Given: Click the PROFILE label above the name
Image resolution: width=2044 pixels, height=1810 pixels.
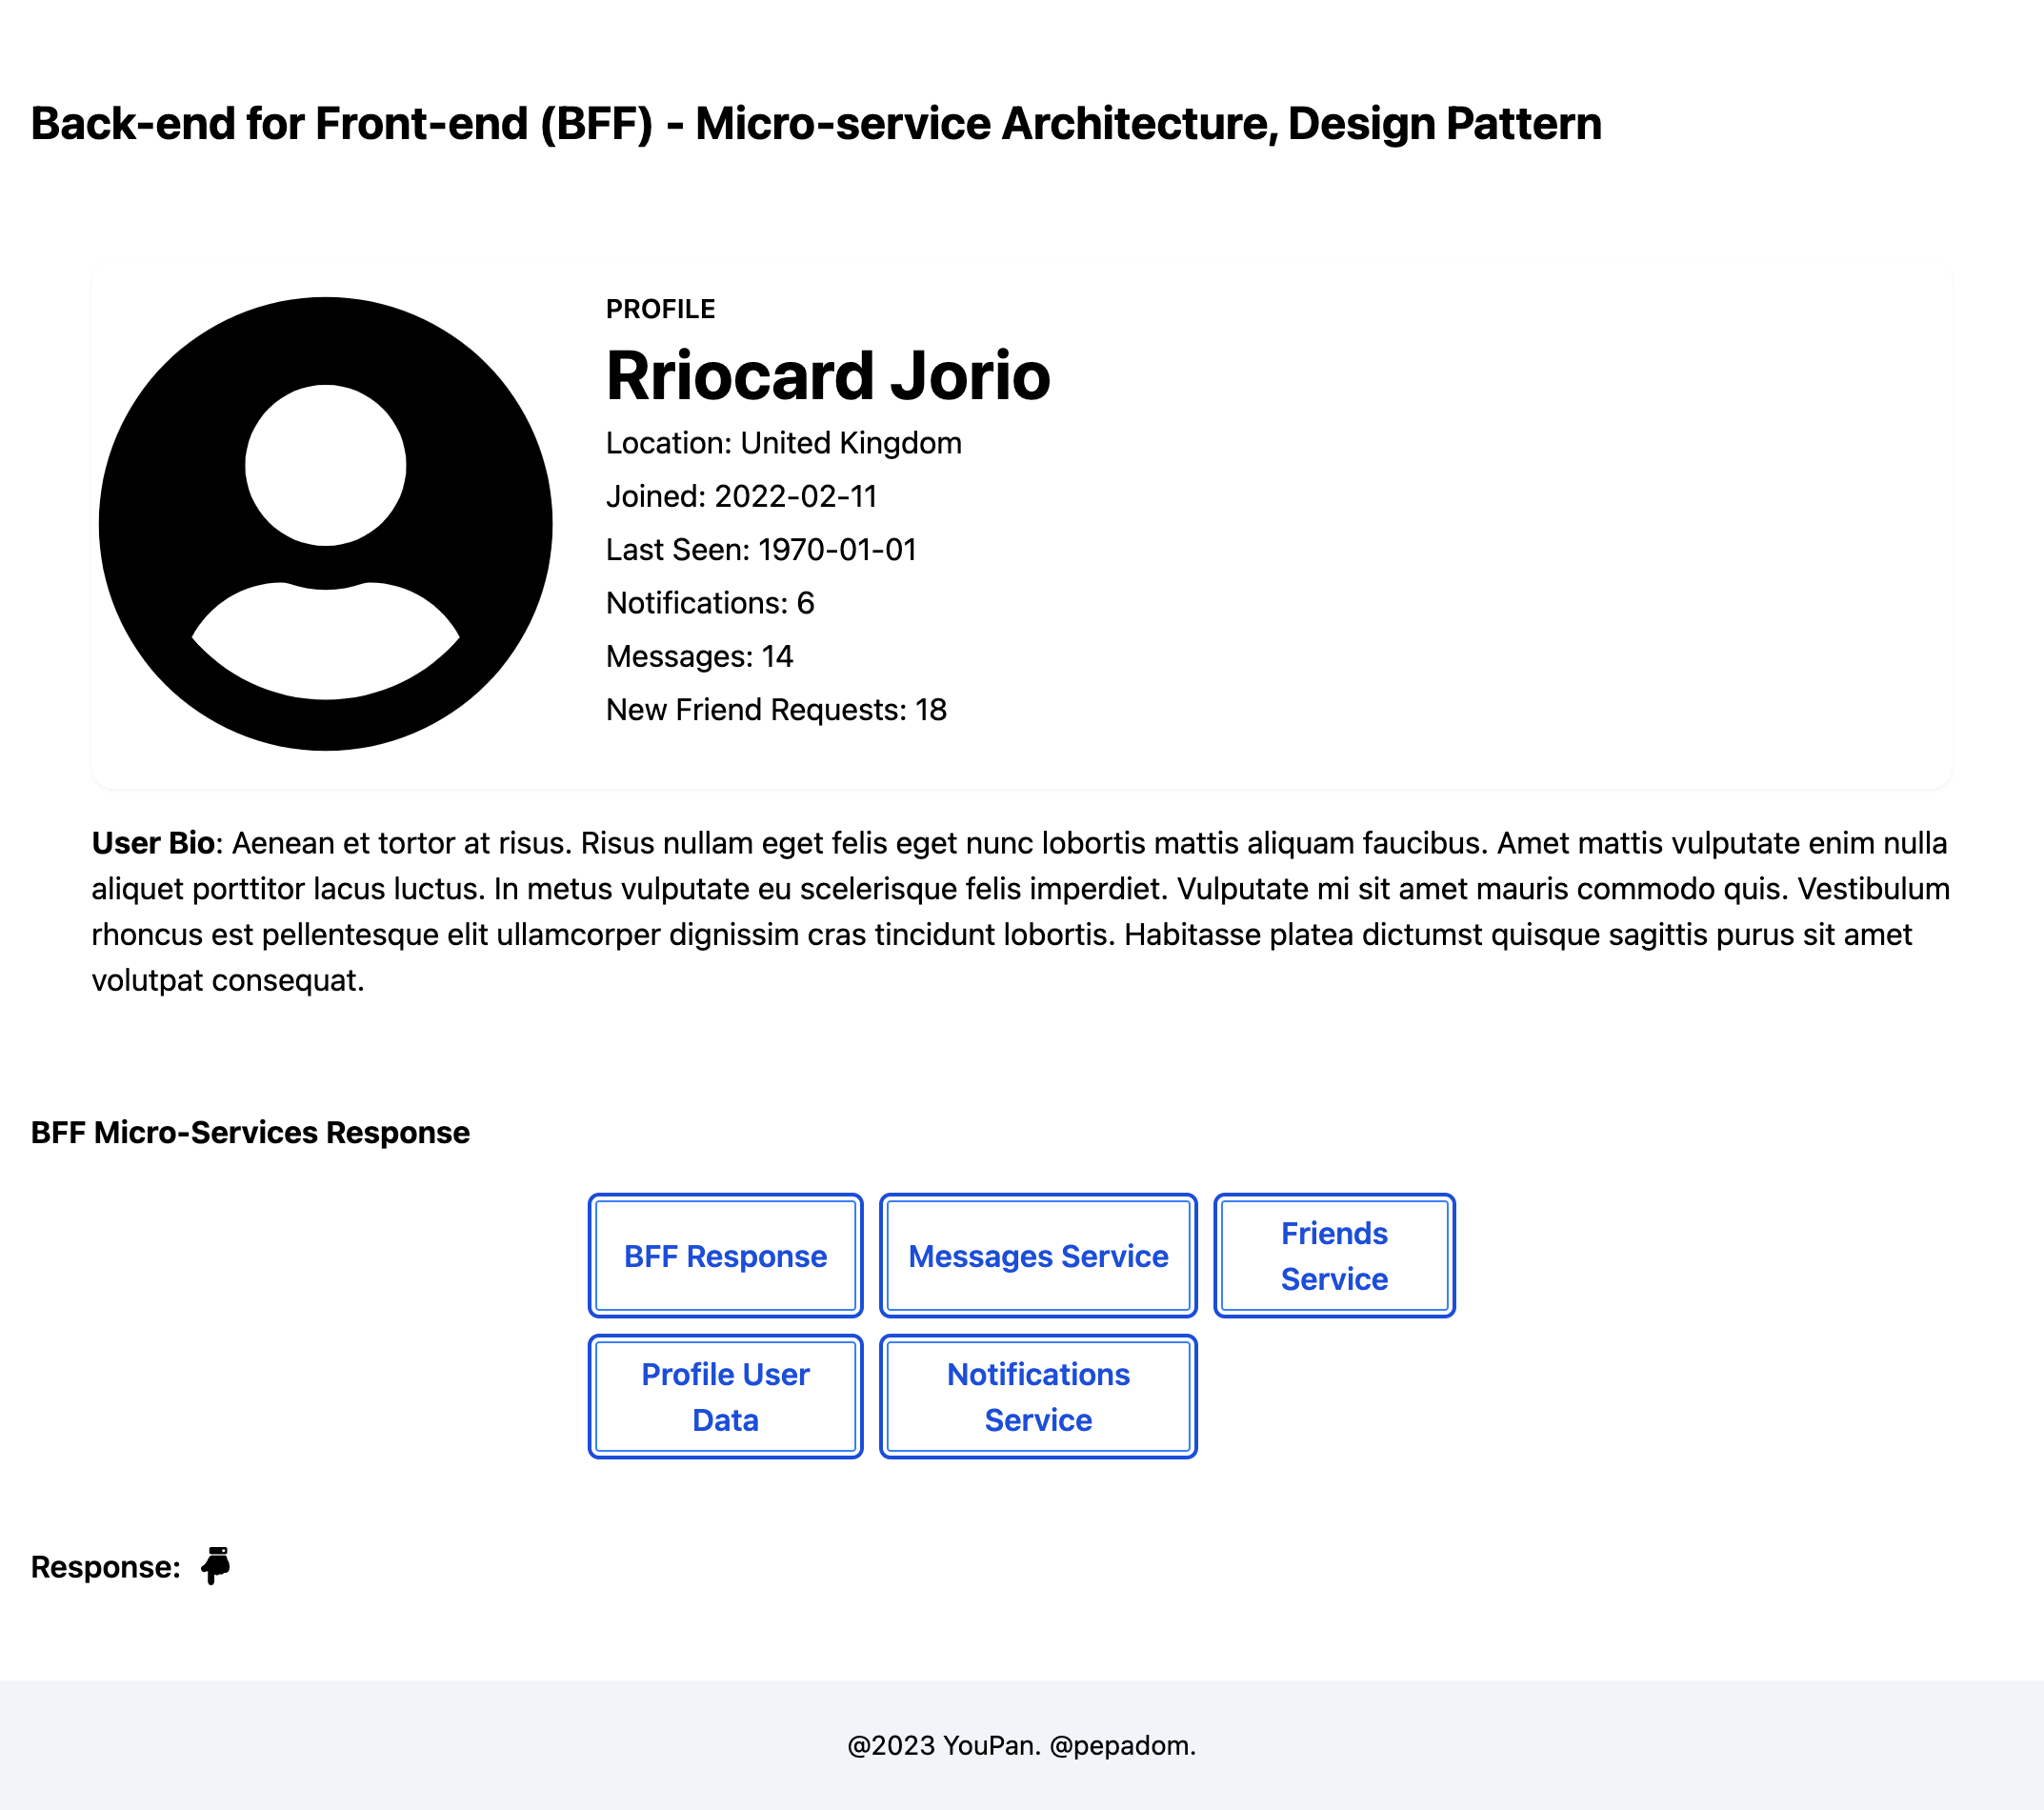Looking at the screenshot, I should tap(660, 309).
